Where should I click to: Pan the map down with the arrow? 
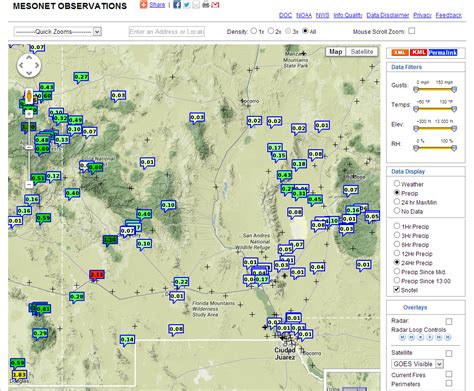click(29, 73)
